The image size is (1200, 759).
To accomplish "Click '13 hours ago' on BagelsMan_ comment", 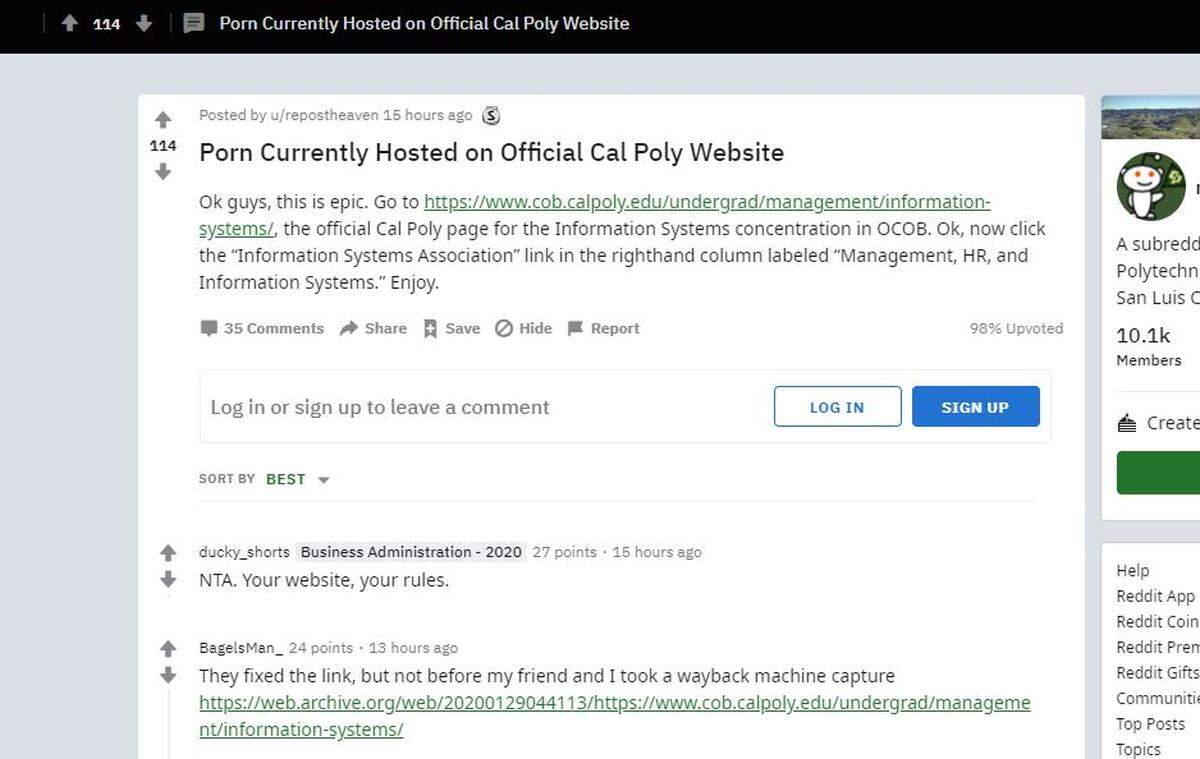I will pyautogui.click(x=413, y=648).
